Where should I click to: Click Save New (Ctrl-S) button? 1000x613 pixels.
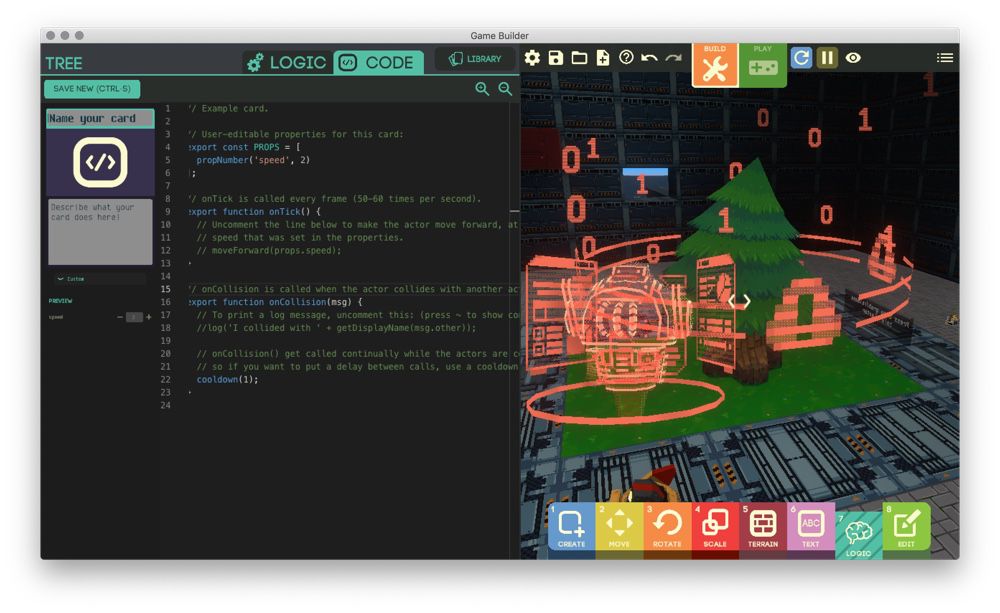point(92,89)
